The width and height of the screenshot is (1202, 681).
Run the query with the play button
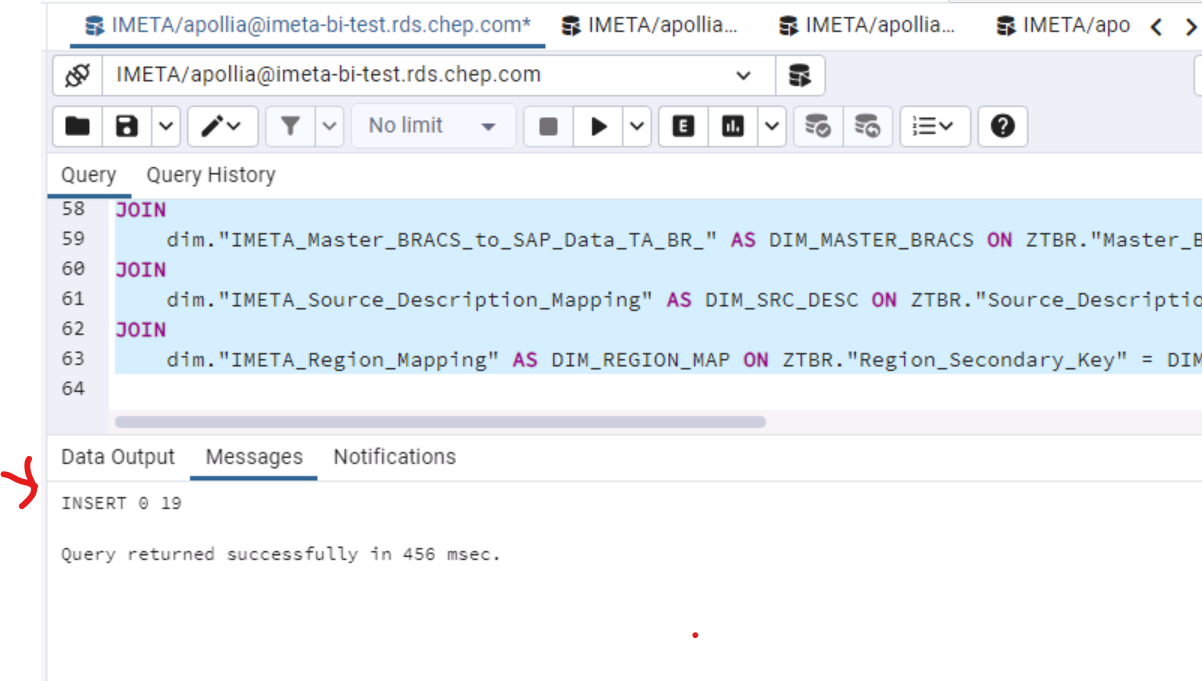pos(599,126)
